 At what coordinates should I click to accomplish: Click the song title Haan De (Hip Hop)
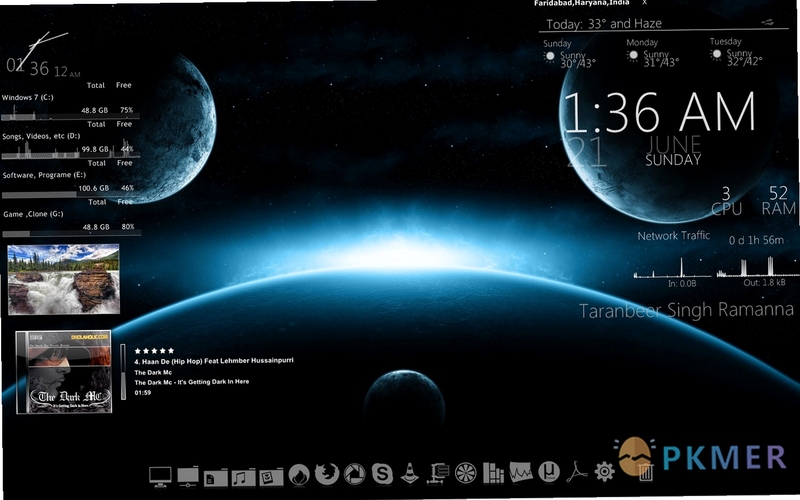214,361
